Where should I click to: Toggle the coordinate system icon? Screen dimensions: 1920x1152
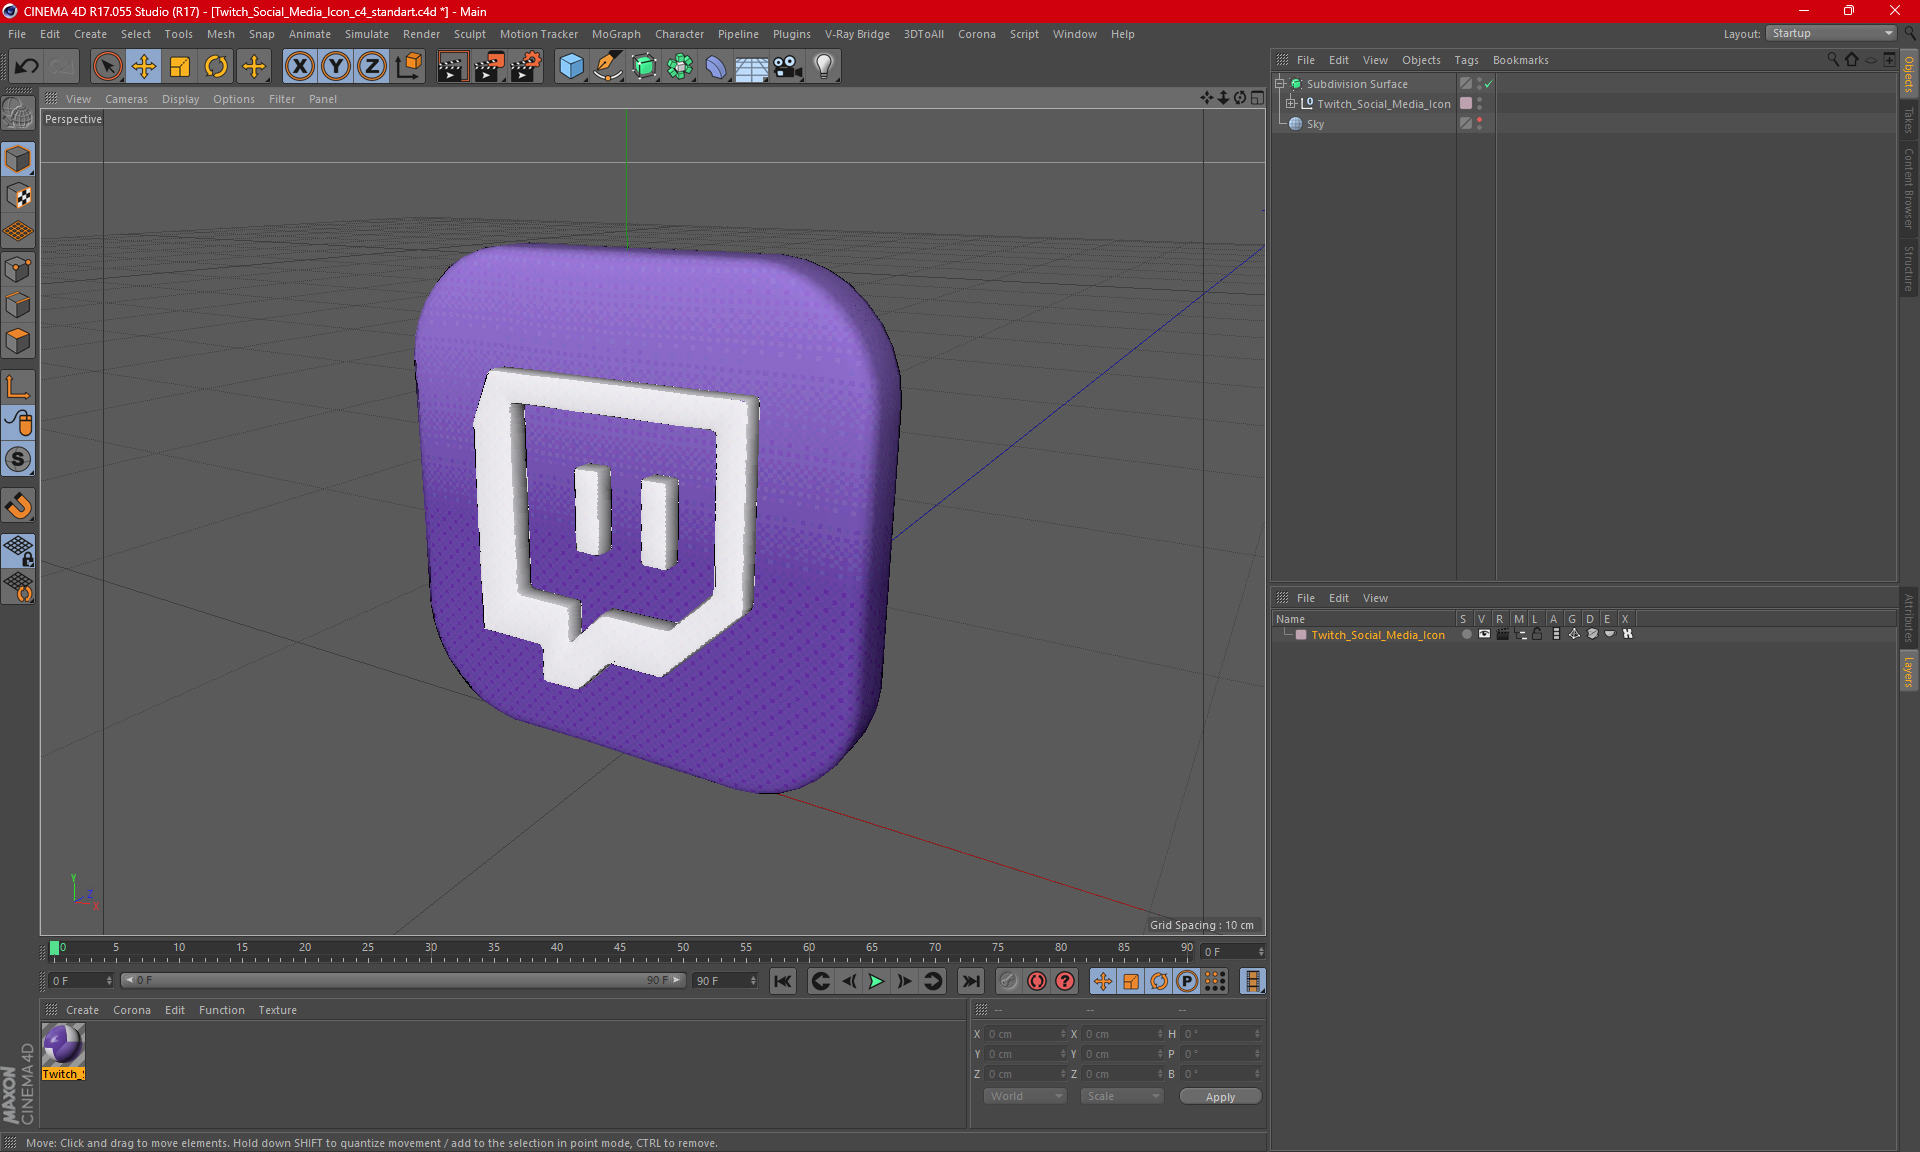409,67
